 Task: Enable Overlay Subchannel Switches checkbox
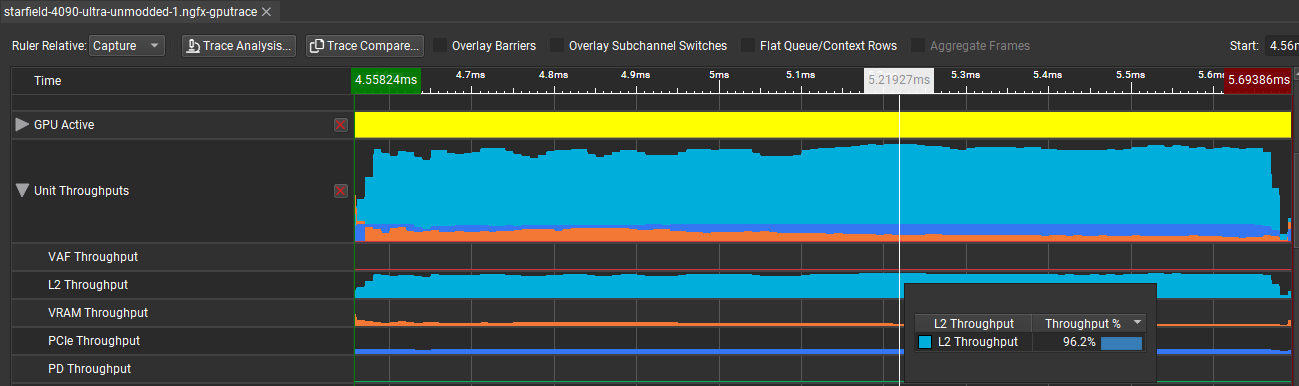point(556,46)
